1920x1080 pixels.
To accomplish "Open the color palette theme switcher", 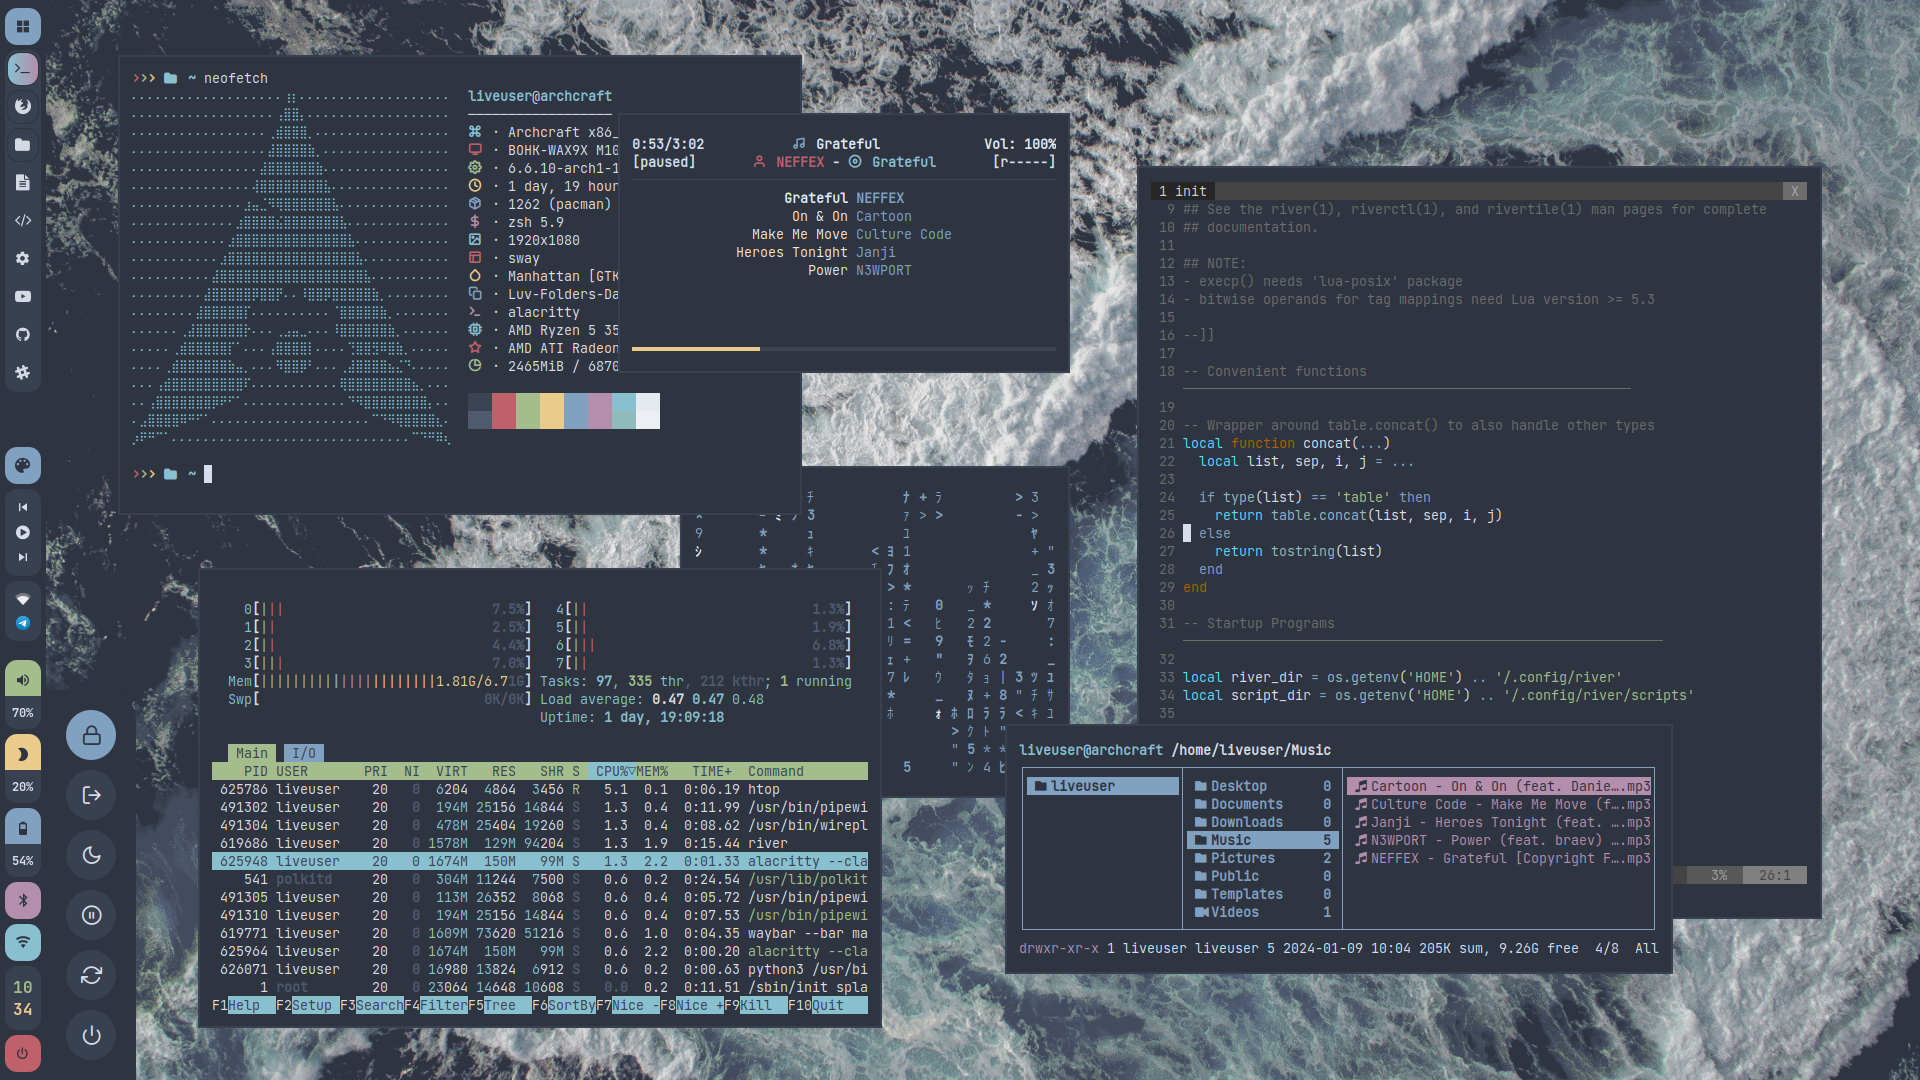I will coord(23,465).
